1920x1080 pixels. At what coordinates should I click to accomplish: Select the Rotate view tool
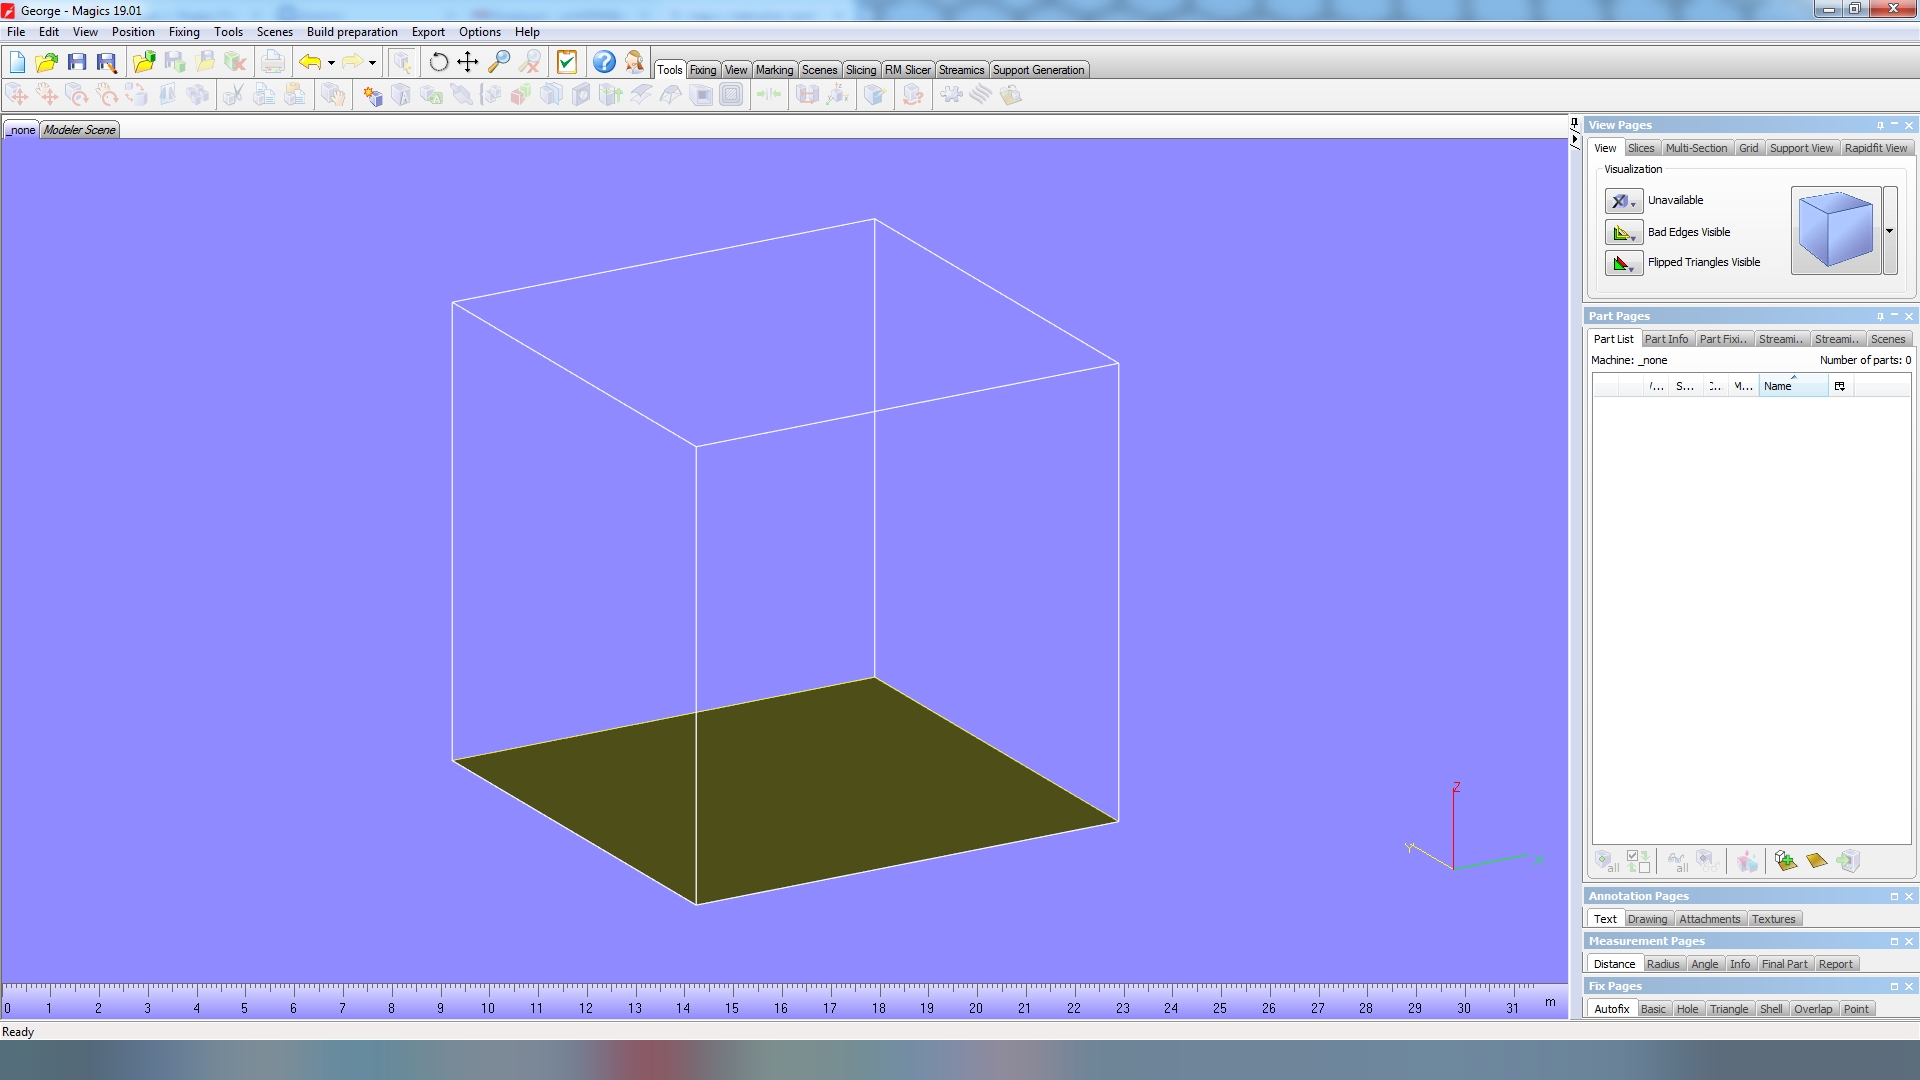tap(438, 62)
